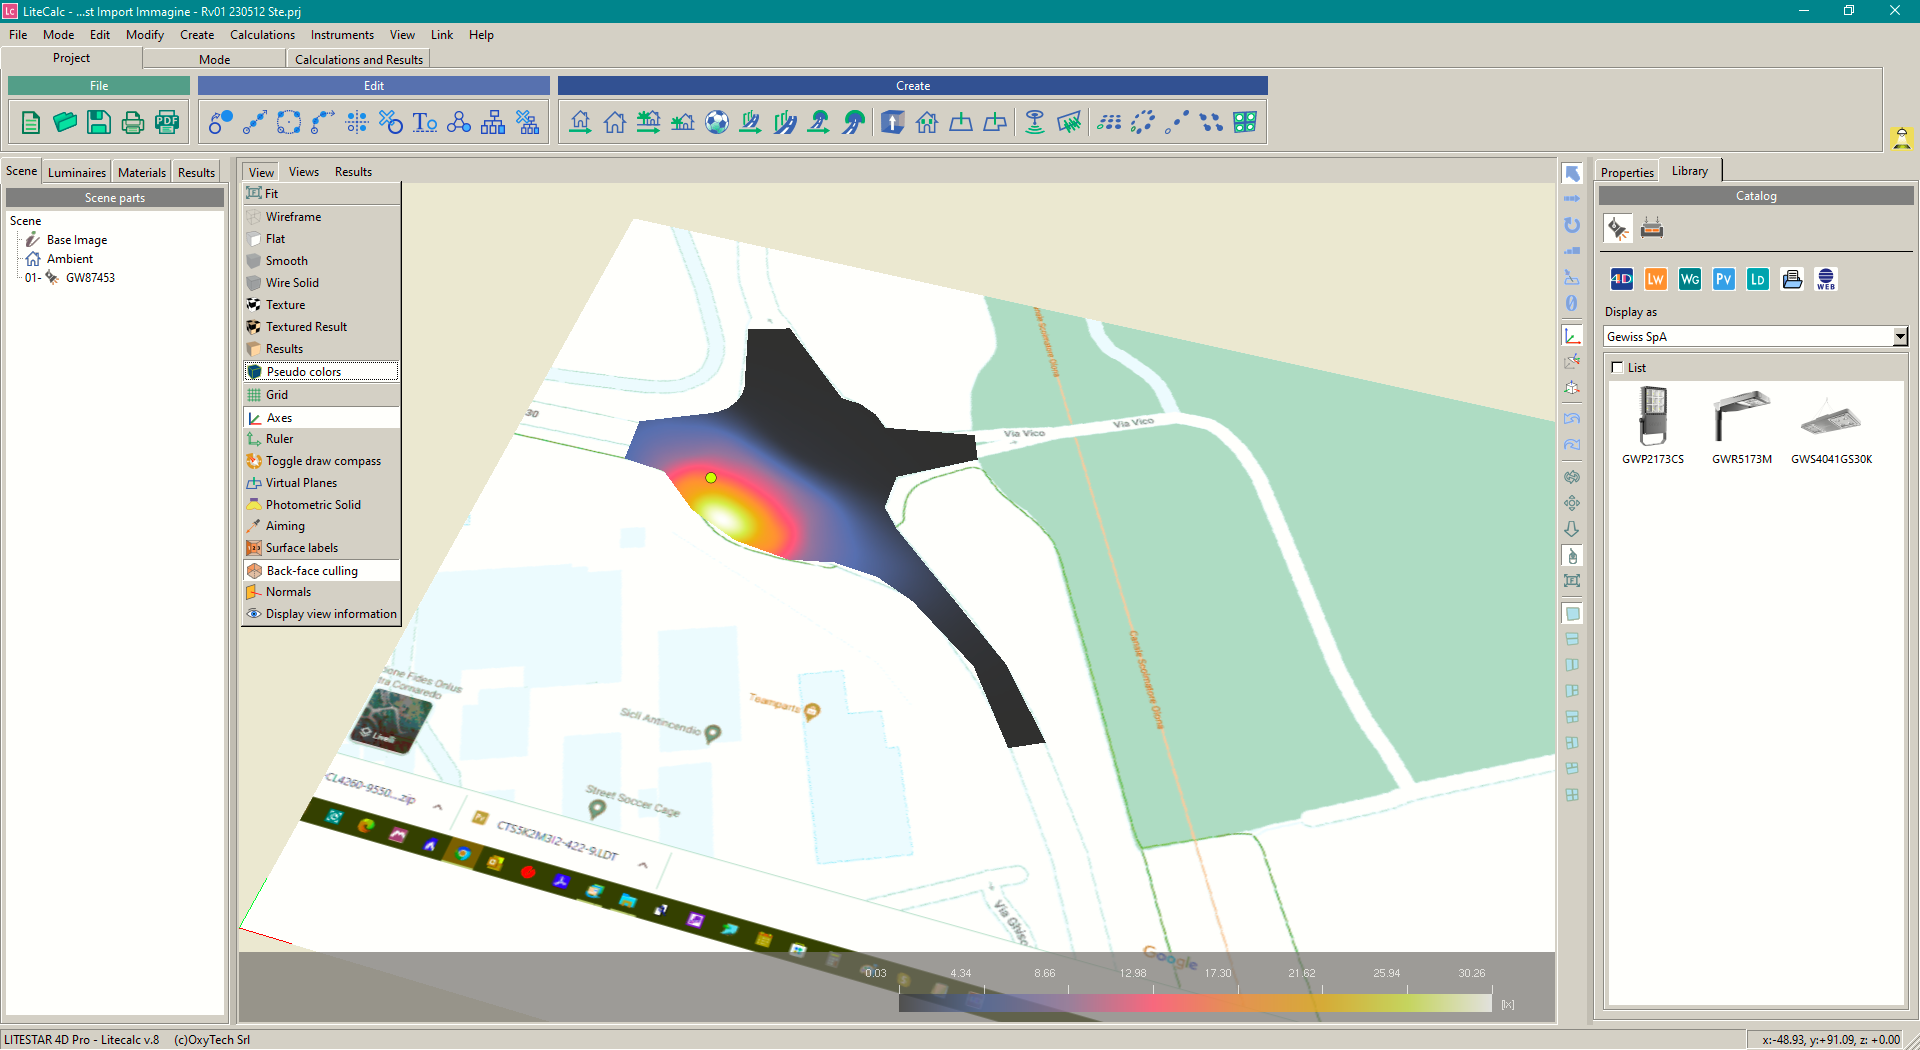Image resolution: width=1920 pixels, height=1050 pixels.
Task: Click the soccer ball sports field icon
Action: point(717,122)
